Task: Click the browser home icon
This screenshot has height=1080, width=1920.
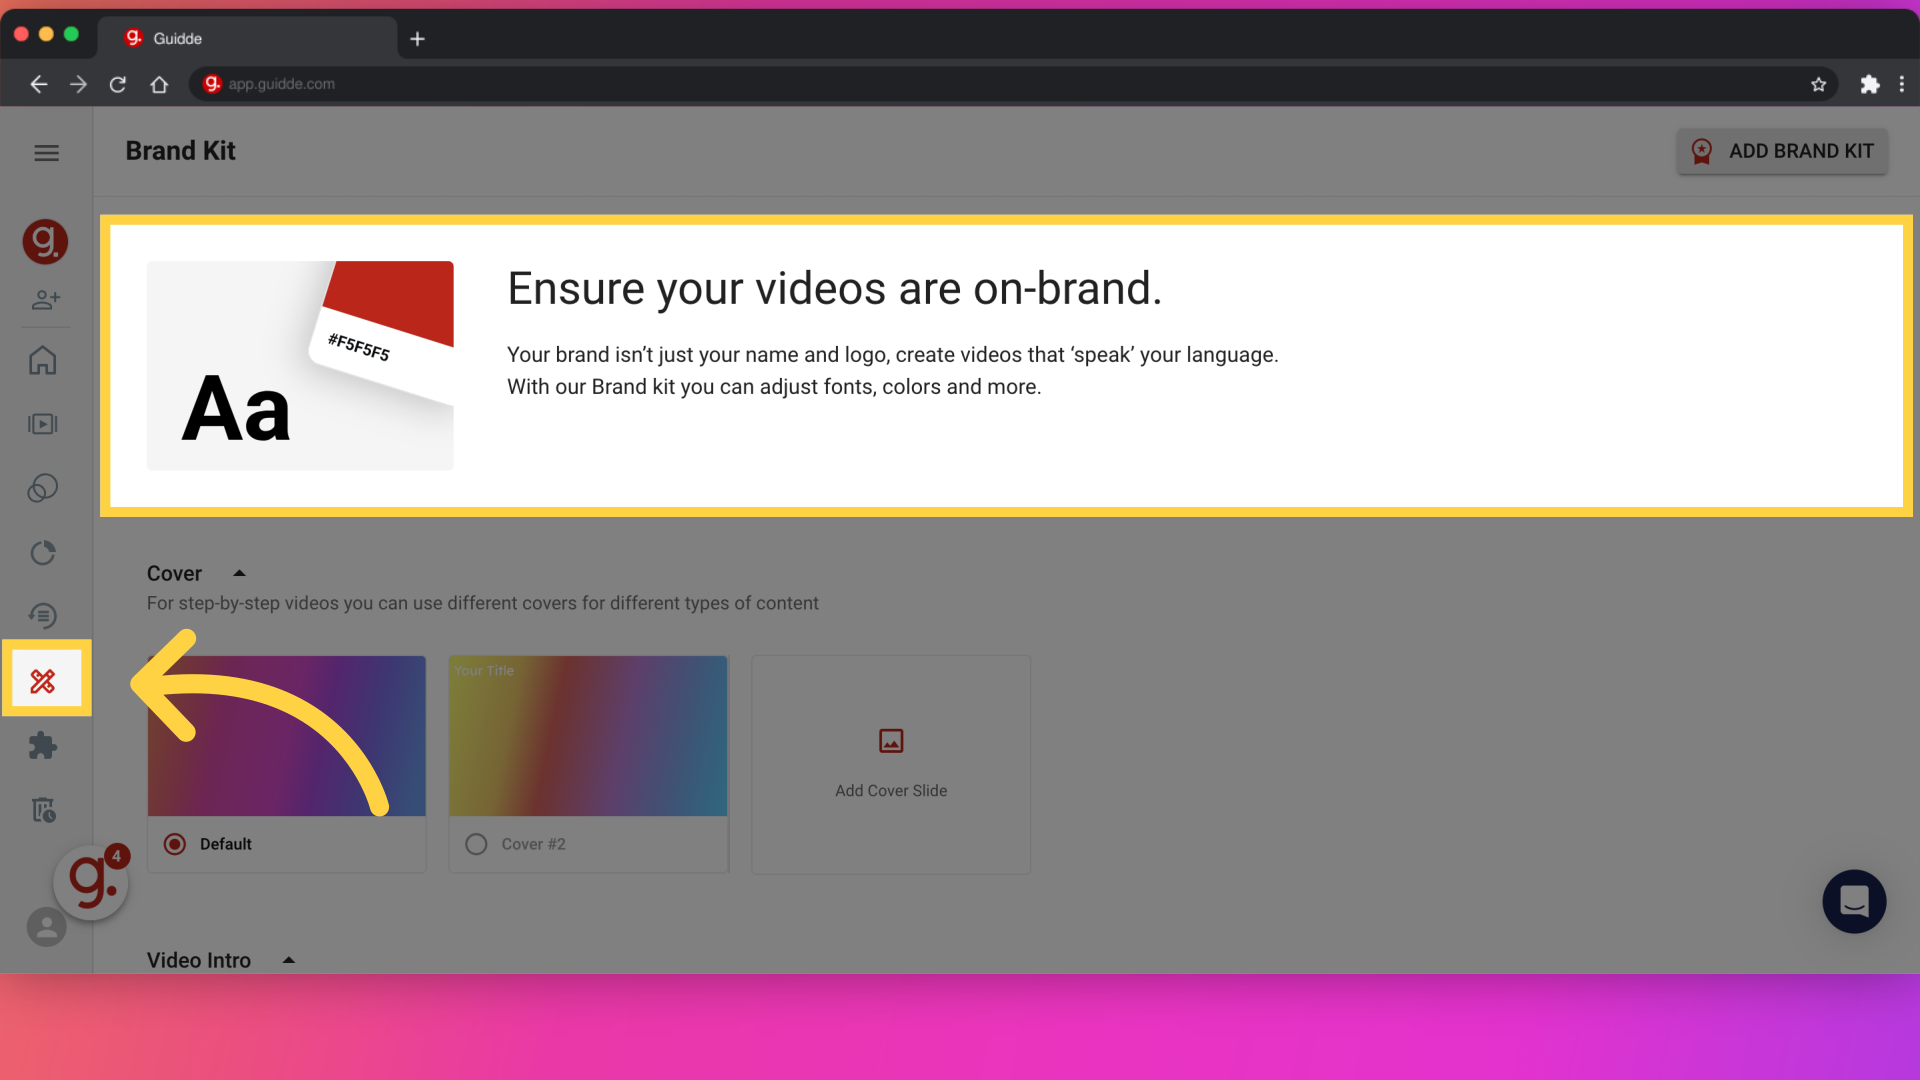Action: (159, 84)
